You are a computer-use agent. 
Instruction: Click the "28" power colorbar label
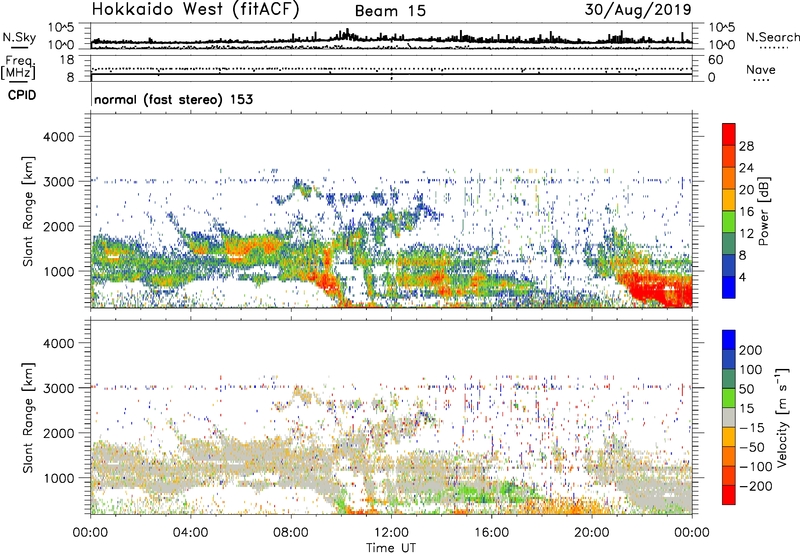click(x=746, y=146)
